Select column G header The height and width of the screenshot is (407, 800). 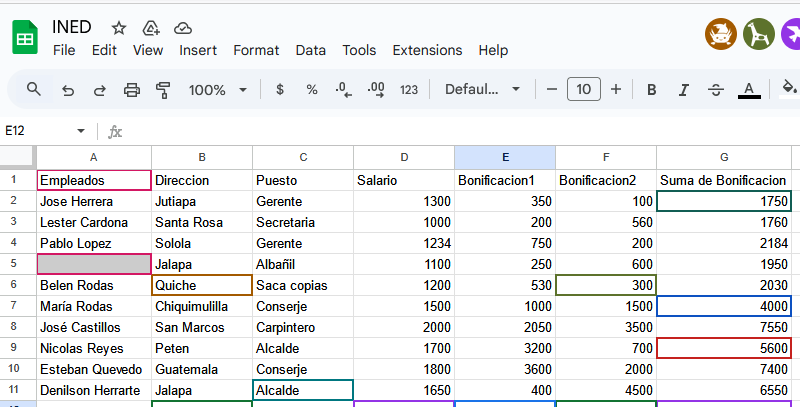pyautogui.click(x=724, y=158)
